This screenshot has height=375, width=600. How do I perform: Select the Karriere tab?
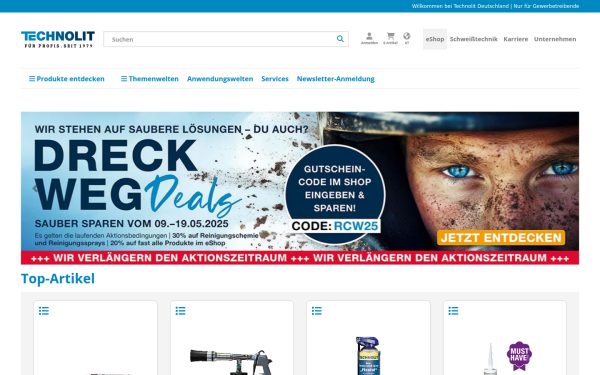515,39
